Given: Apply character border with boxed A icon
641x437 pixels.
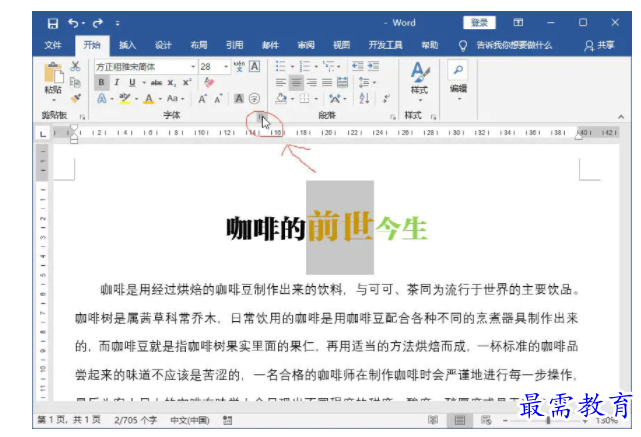Looking at the screenshot, I should point(255,66).
